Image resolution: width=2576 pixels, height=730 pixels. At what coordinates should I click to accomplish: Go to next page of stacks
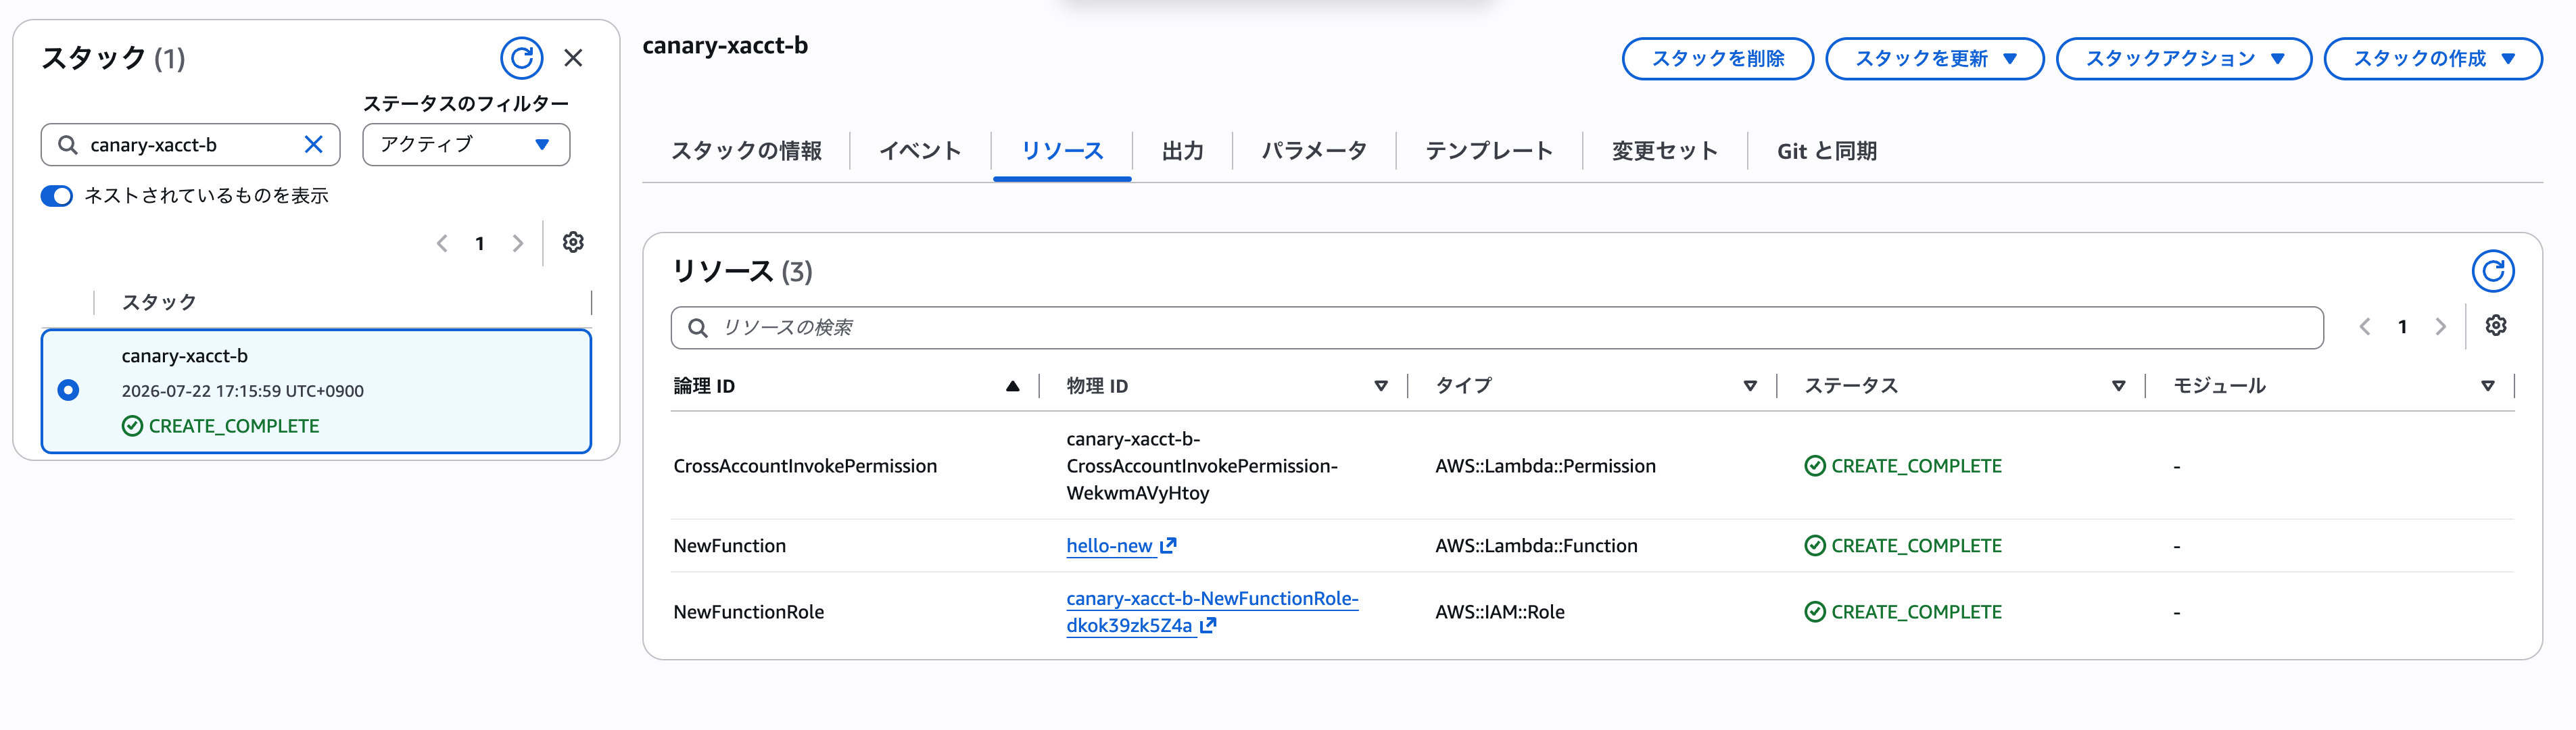point(517,243)
